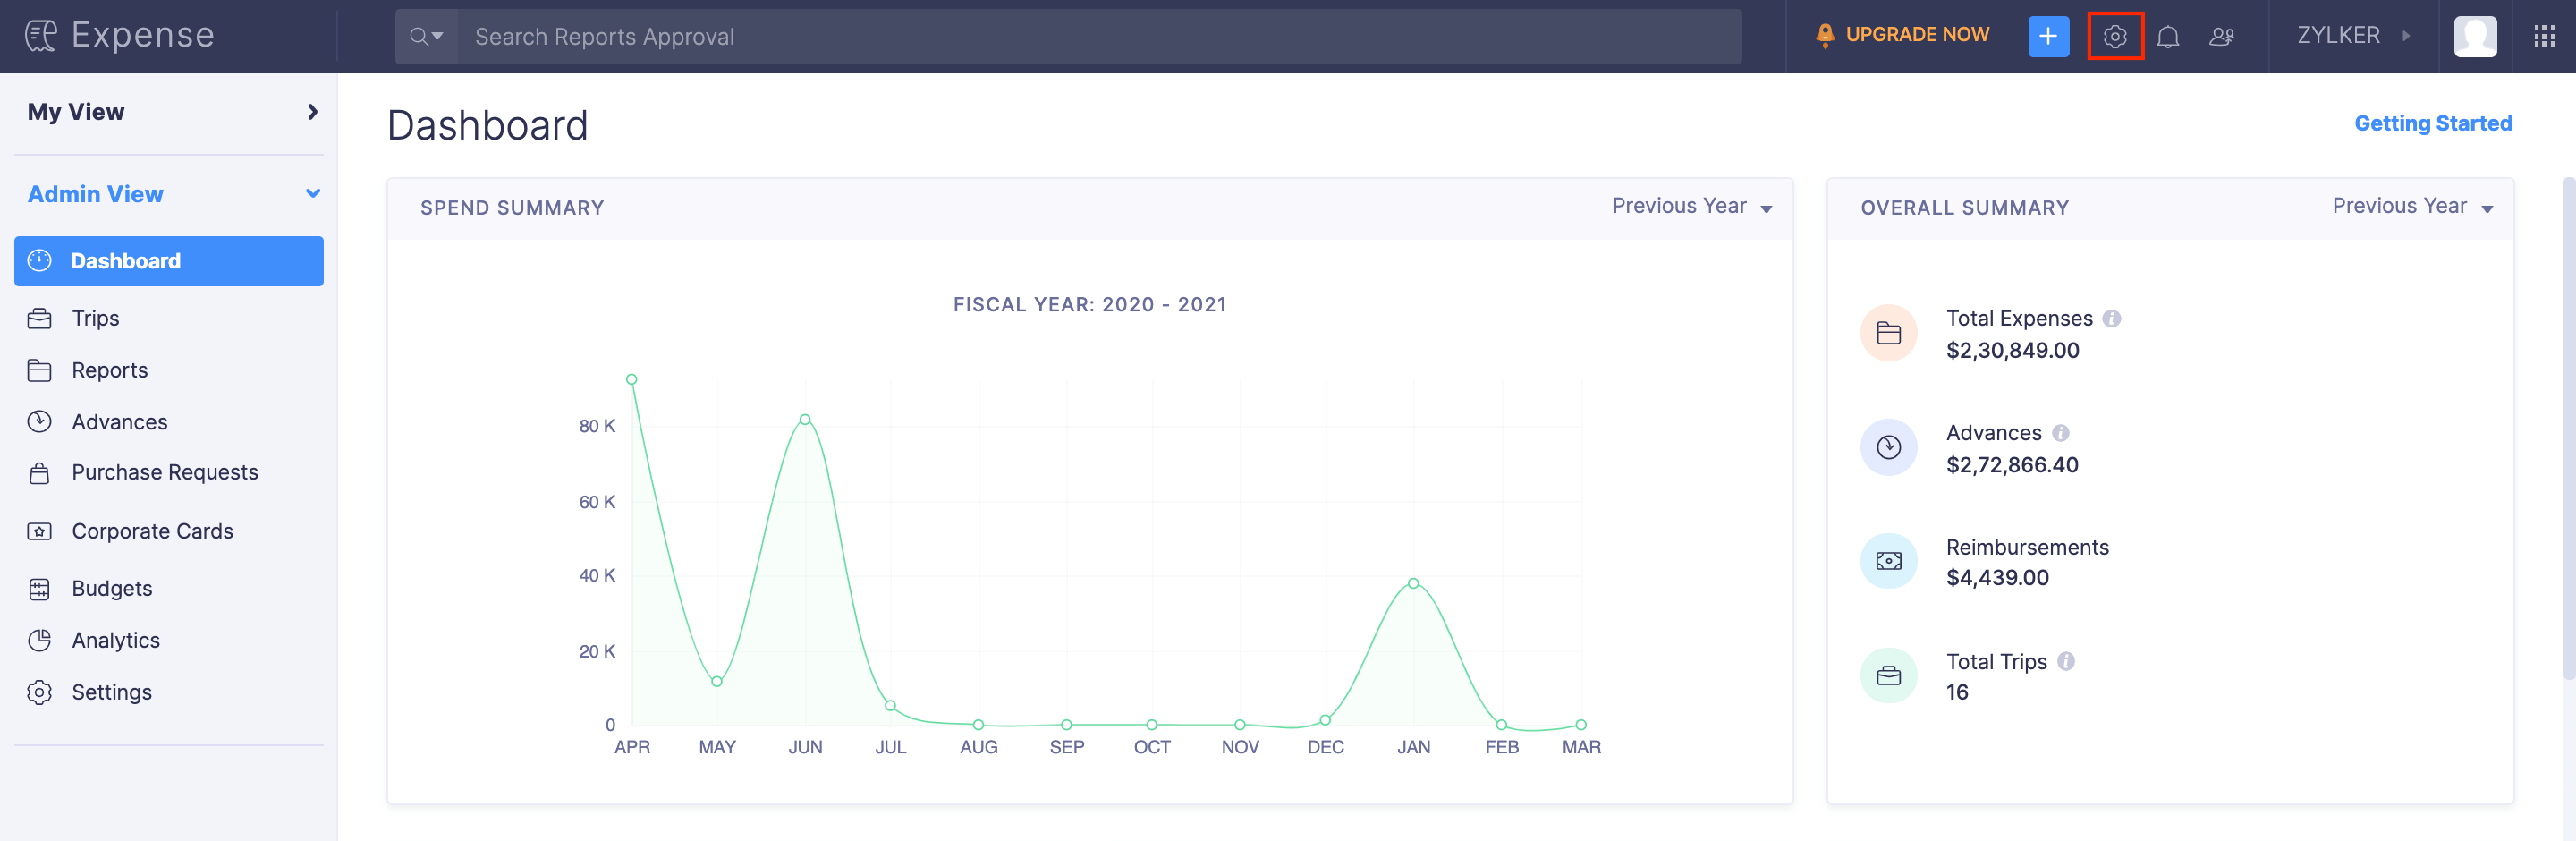Collapse the Admin View section

(313, 194)
